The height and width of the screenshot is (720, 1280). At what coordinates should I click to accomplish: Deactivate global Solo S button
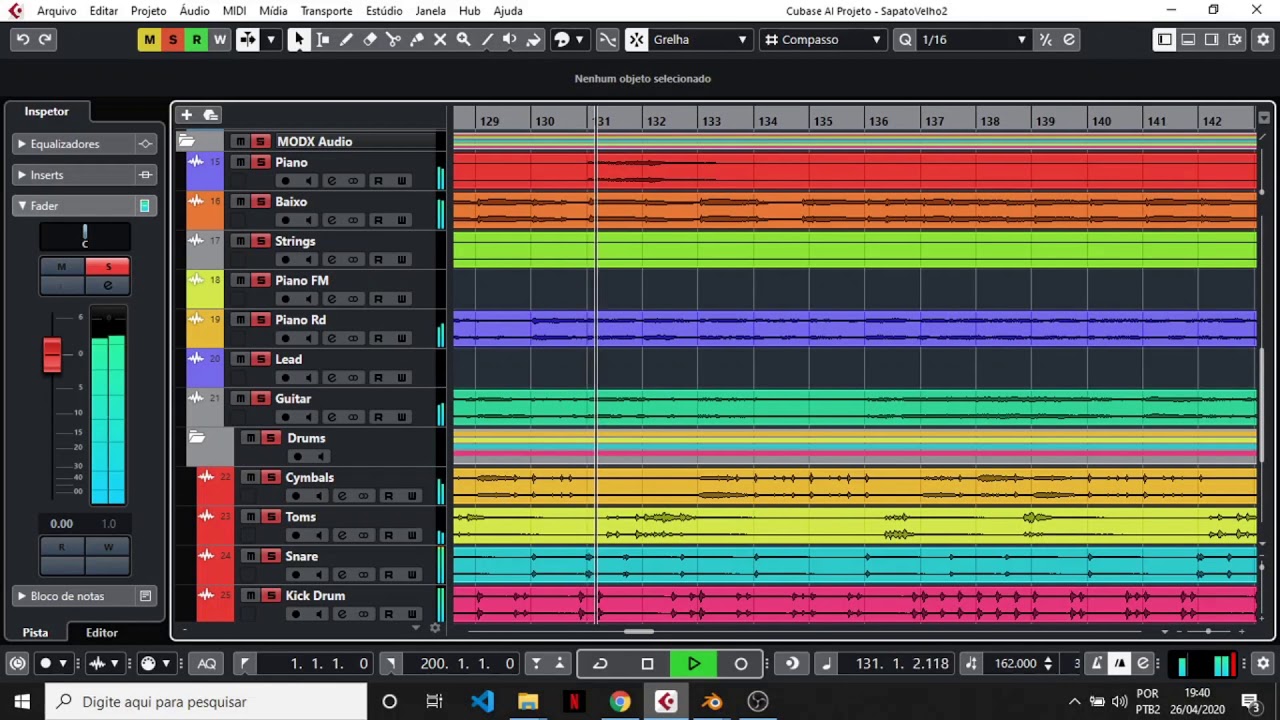(173, 40)
